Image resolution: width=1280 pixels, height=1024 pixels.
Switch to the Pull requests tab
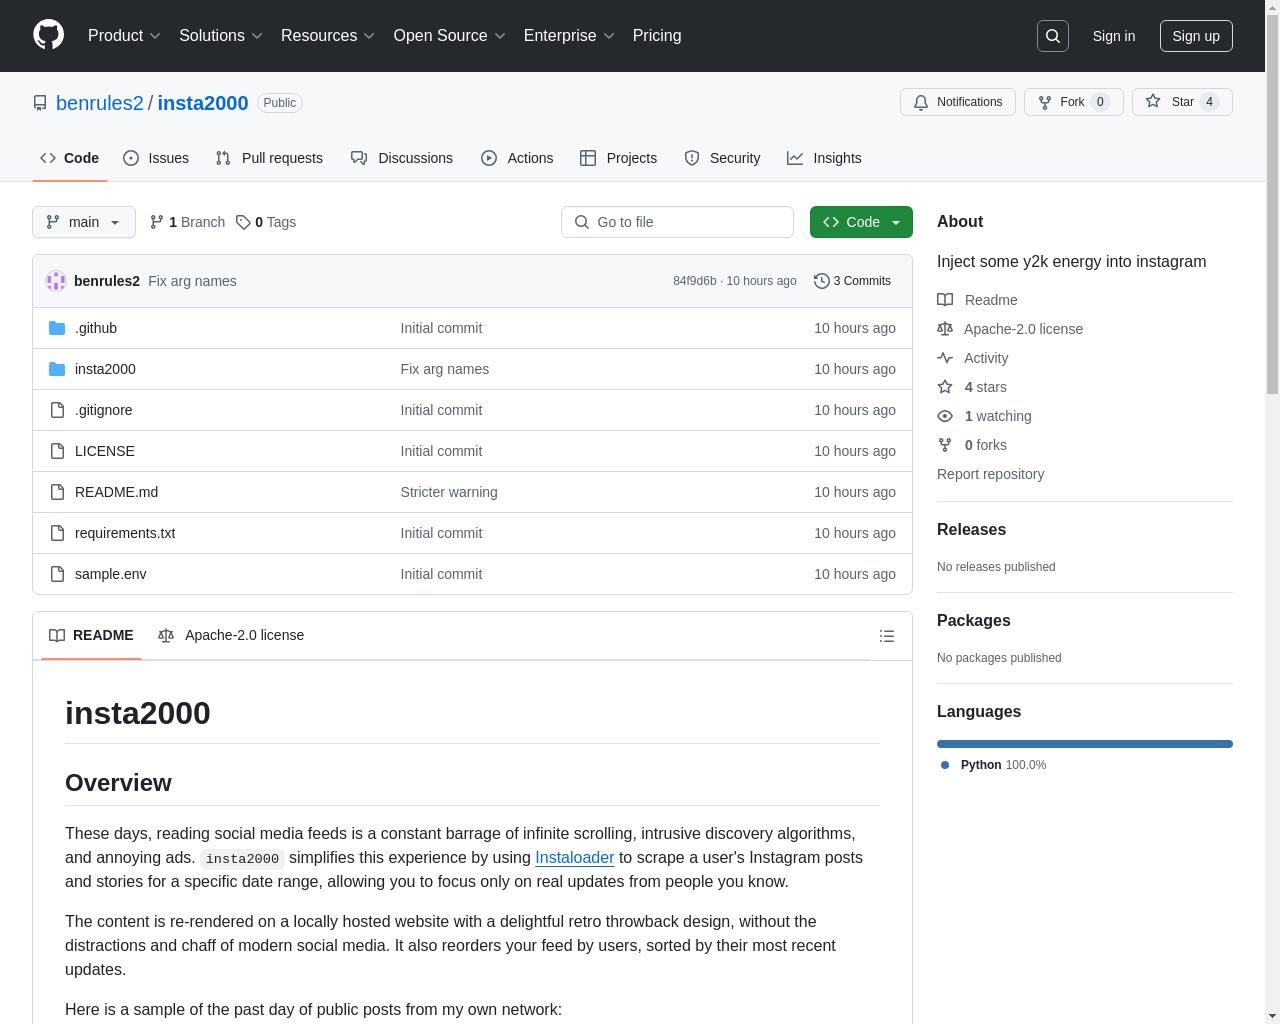pos(269,158)
